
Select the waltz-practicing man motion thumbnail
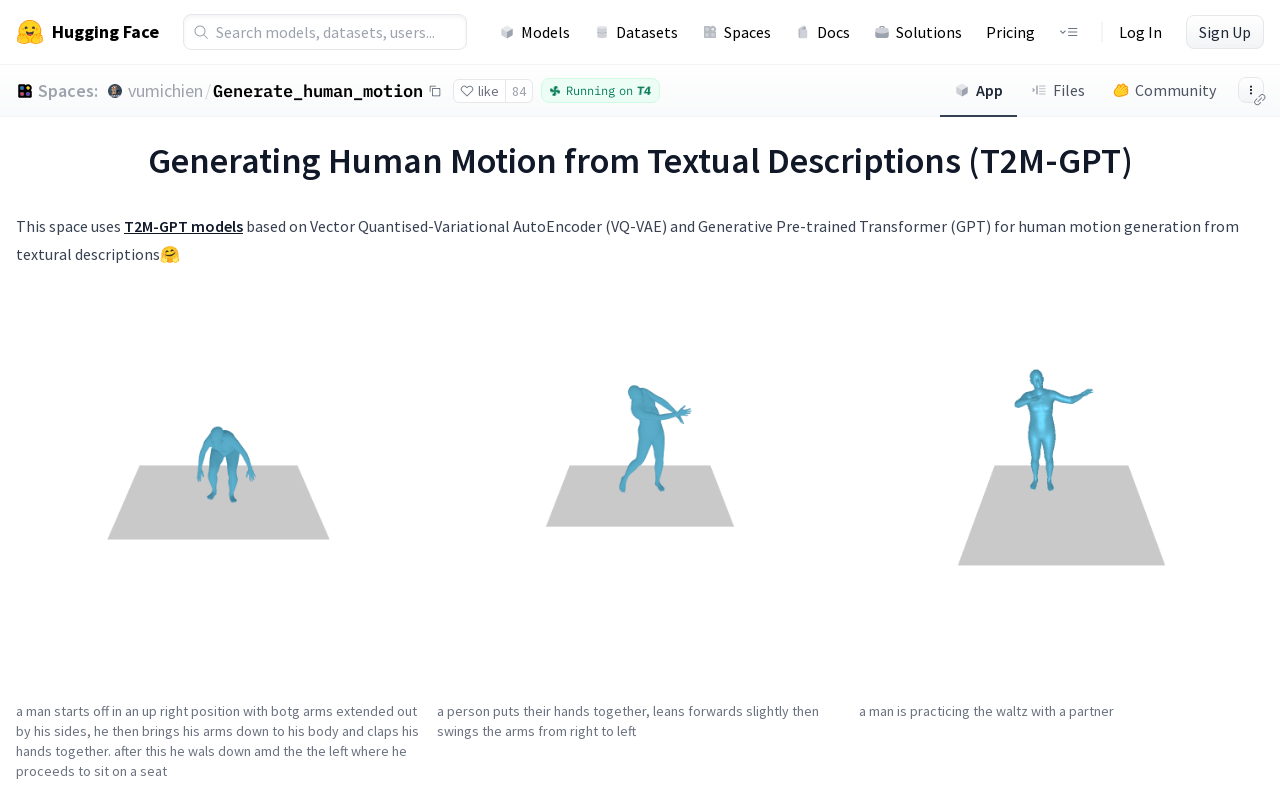coord(1061,485)
